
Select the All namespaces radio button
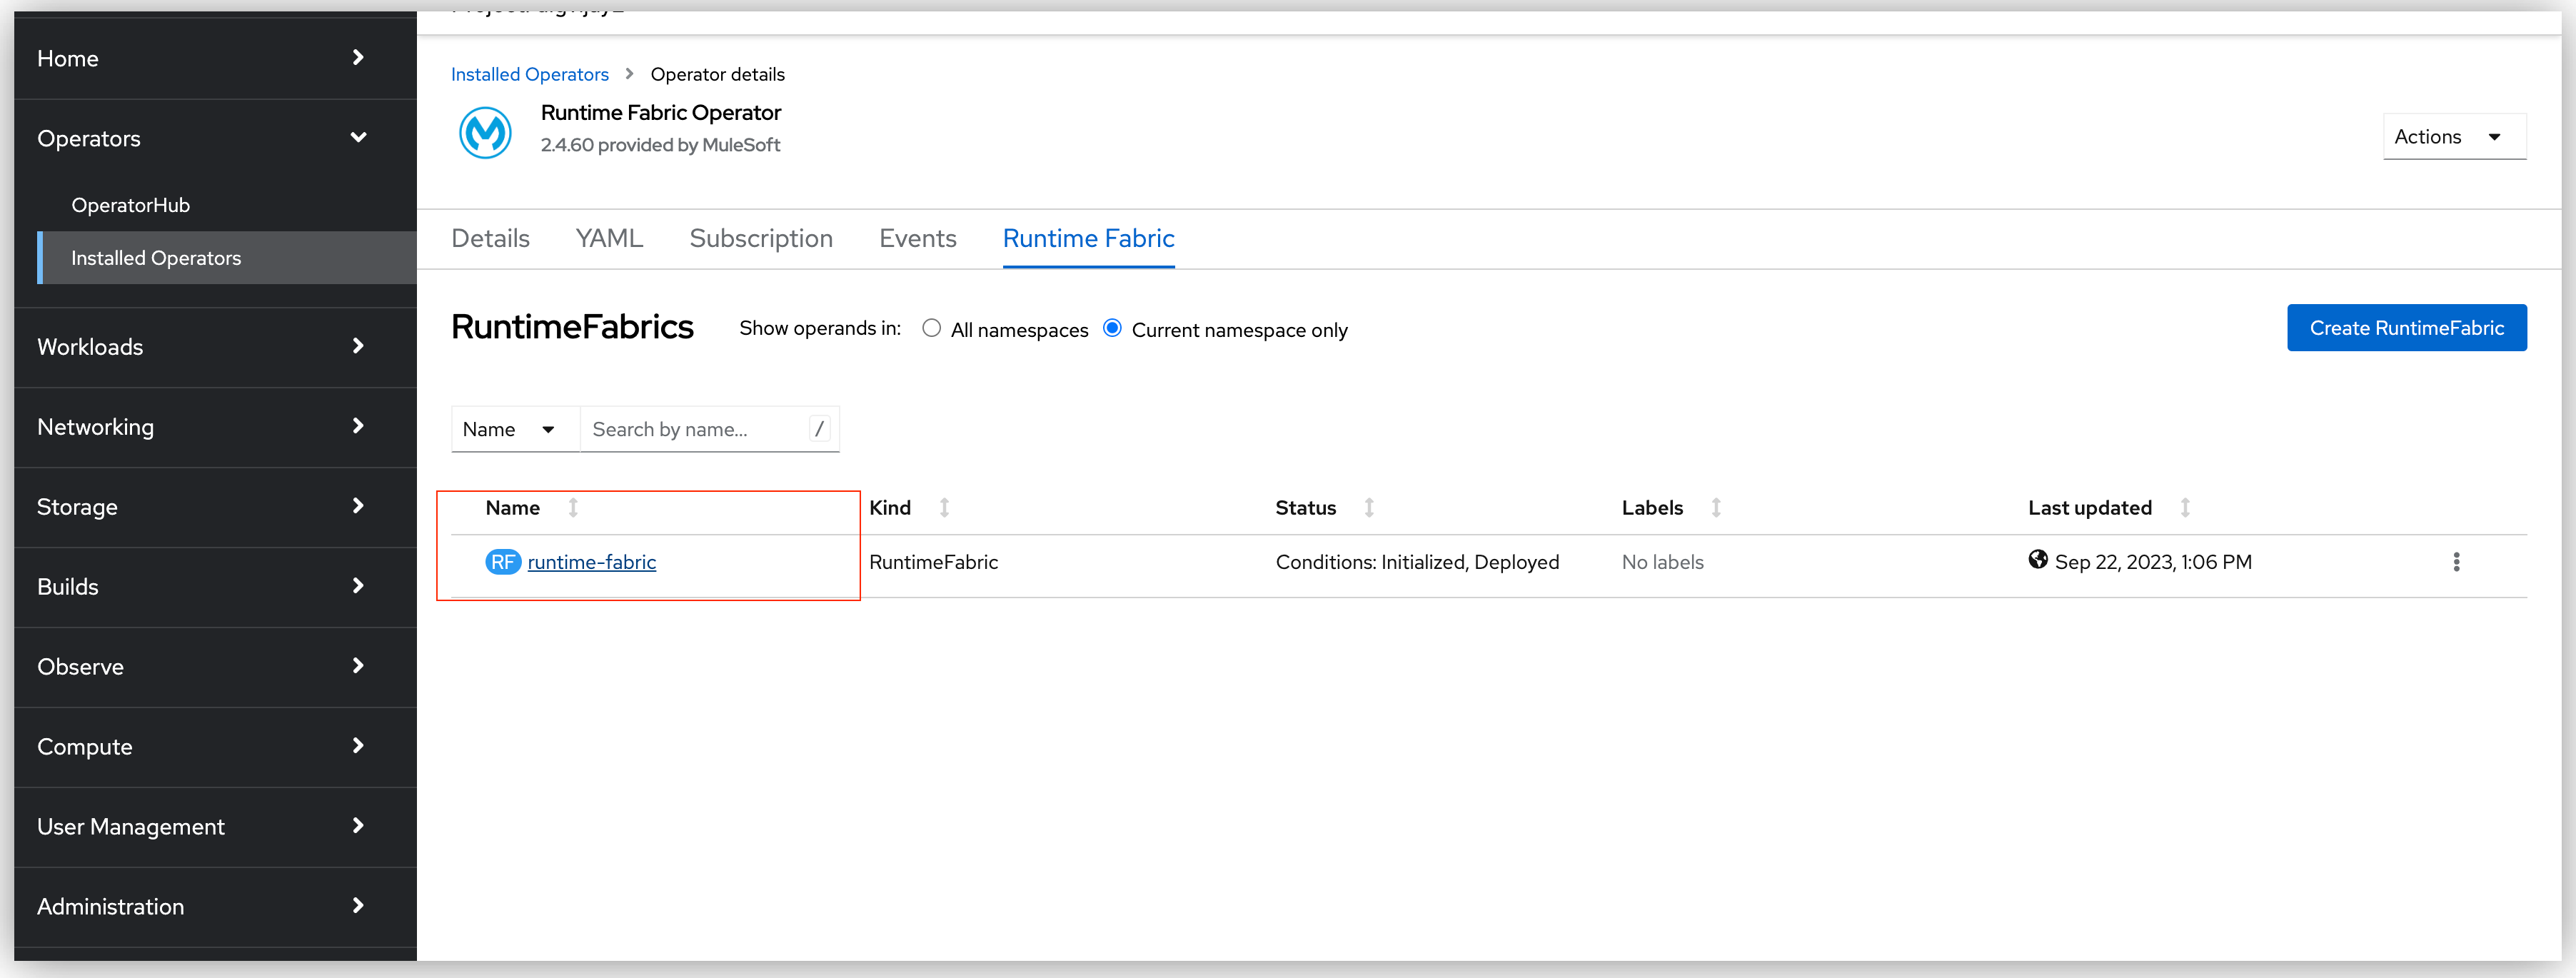tap(931, 328)
